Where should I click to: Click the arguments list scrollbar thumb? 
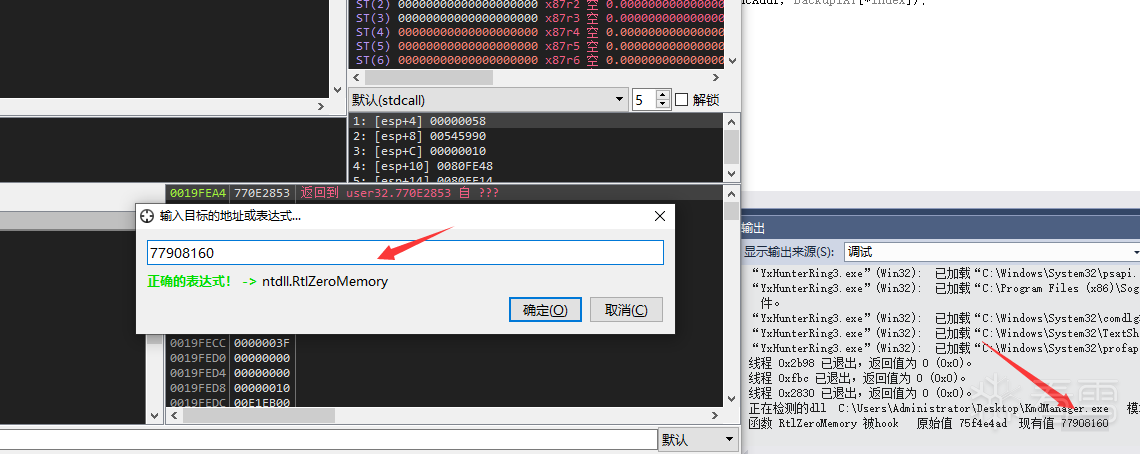click(732, 146)
